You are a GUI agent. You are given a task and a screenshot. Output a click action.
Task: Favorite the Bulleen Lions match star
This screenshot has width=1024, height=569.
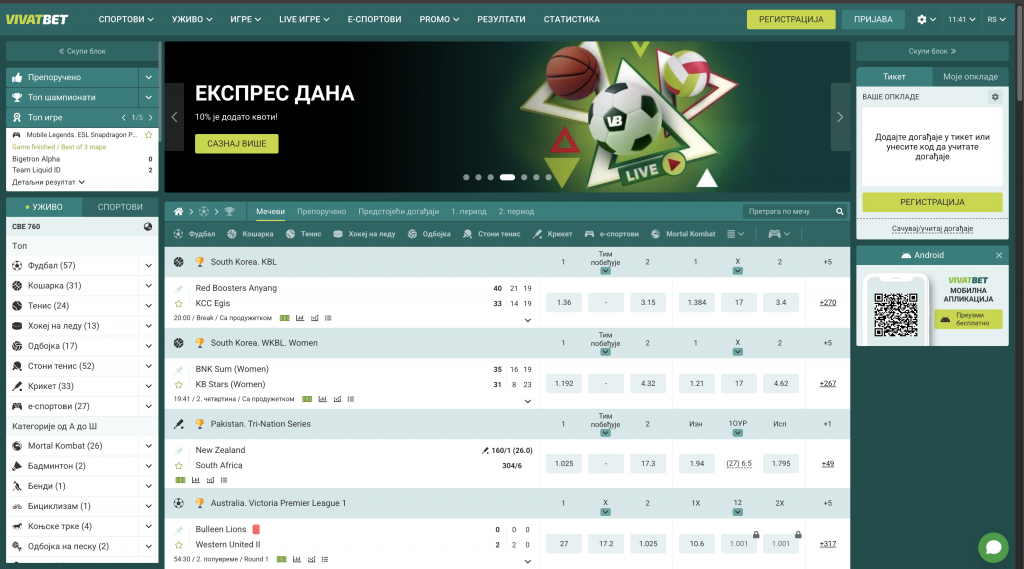click(x=178, y=544)
